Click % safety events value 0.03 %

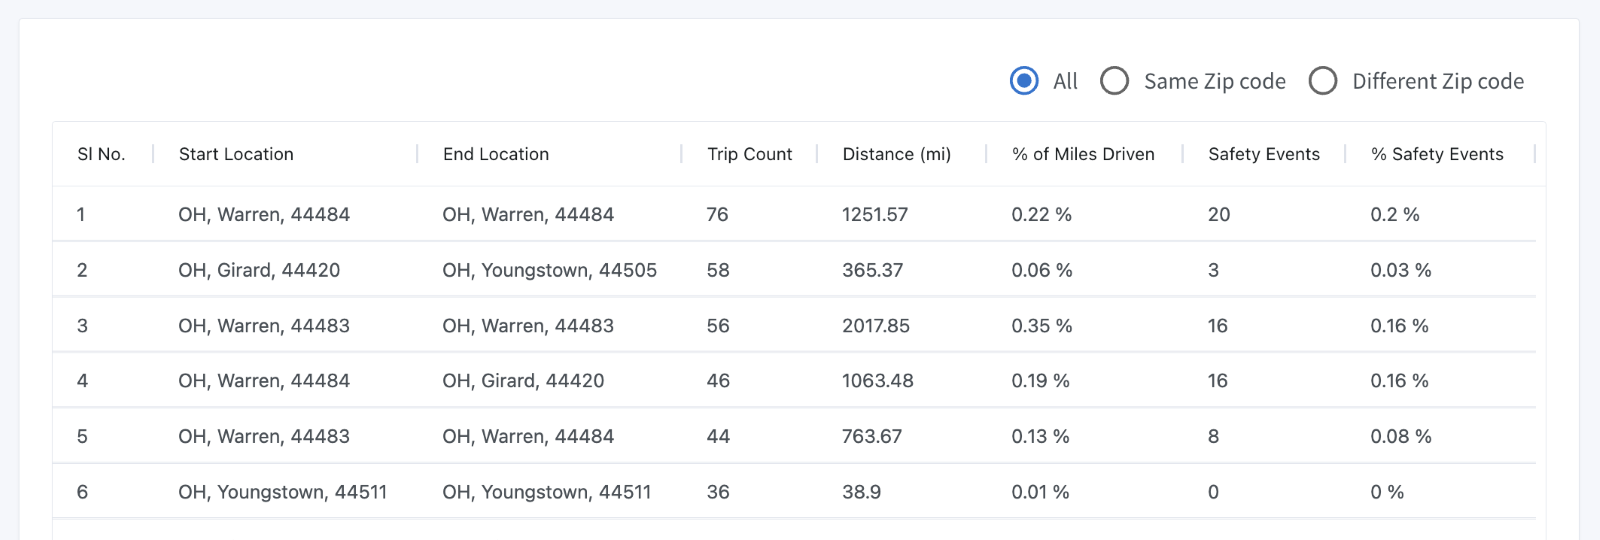coord(1401,270)
